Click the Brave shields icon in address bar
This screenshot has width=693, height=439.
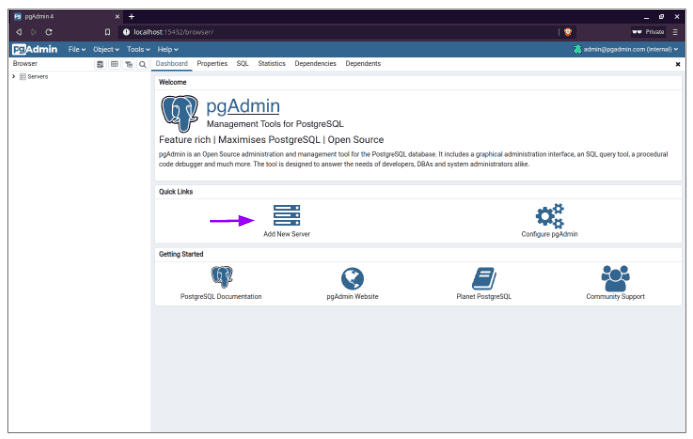point(568,32)
